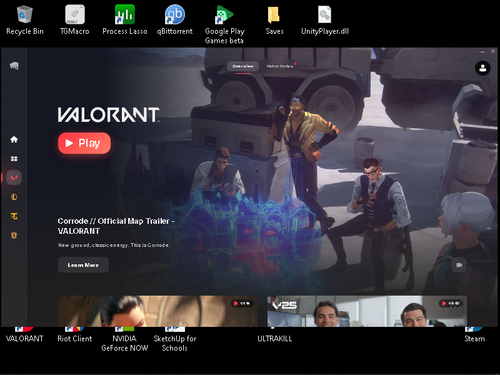500x375 pixels.
Task: Select the Riot Client desktop shortcut label
Action: tap(75, 338)
